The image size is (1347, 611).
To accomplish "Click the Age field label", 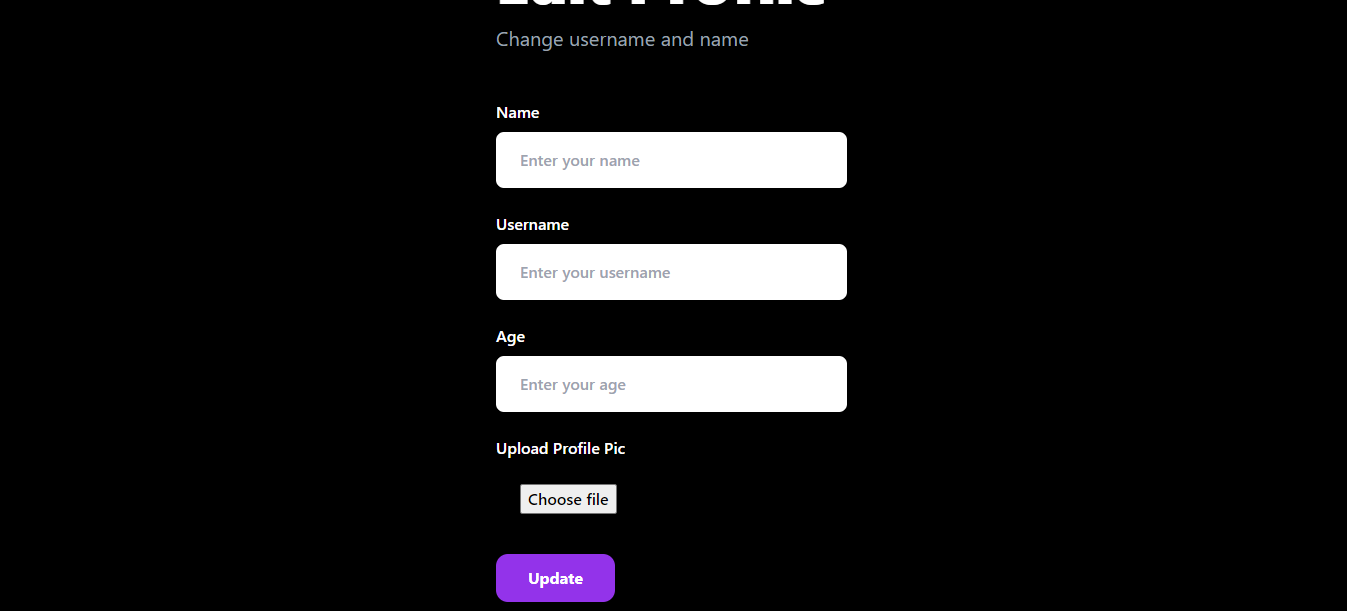I will (x=510, y=337).
